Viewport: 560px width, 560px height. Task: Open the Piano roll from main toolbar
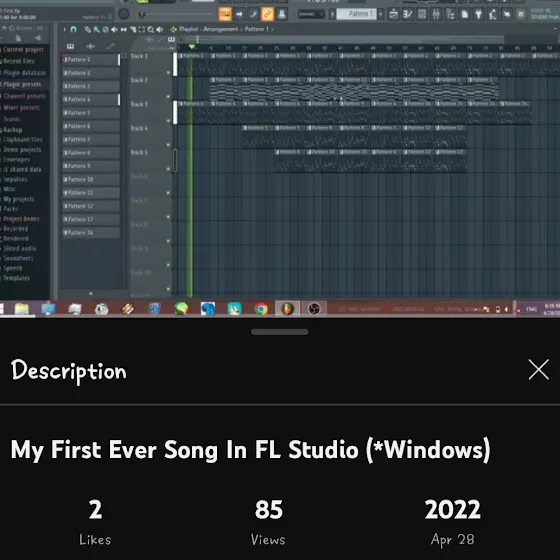(x=408, y=14)
